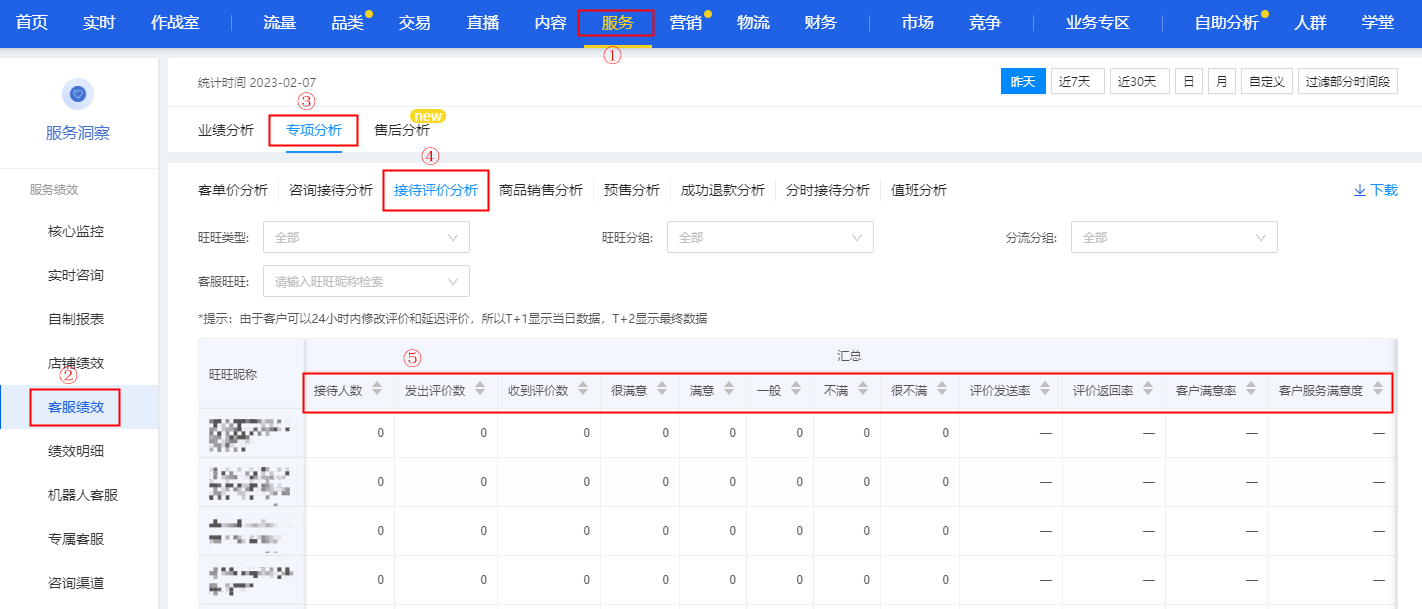Select 月 time granularity
Screen dimensions: 1422x609
pos(1222,81)
